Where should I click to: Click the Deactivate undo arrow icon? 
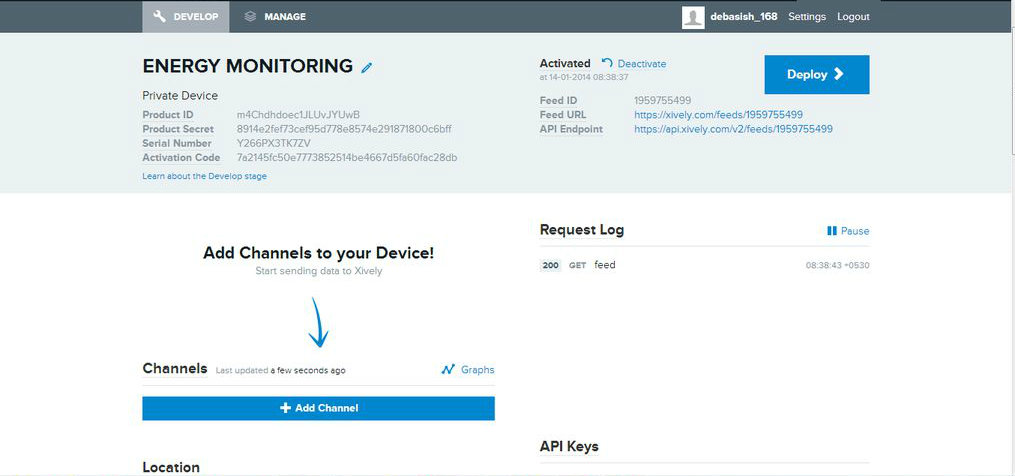(x=607, y=63)
